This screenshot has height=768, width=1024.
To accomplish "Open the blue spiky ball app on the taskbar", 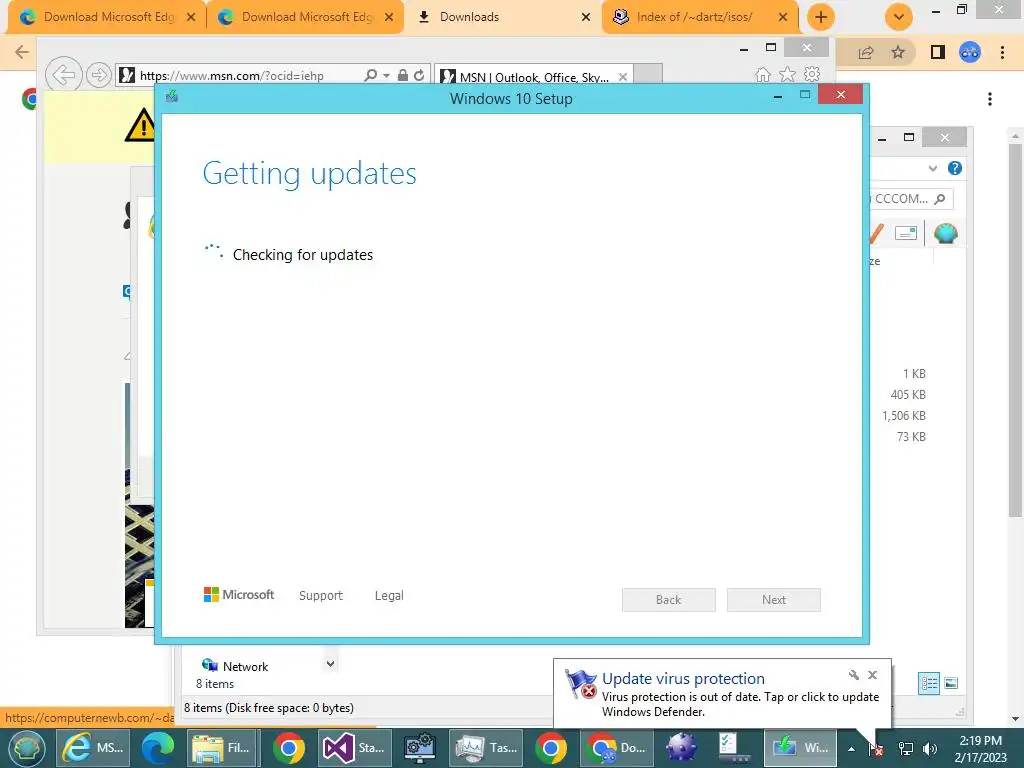I will click(681, 748).
